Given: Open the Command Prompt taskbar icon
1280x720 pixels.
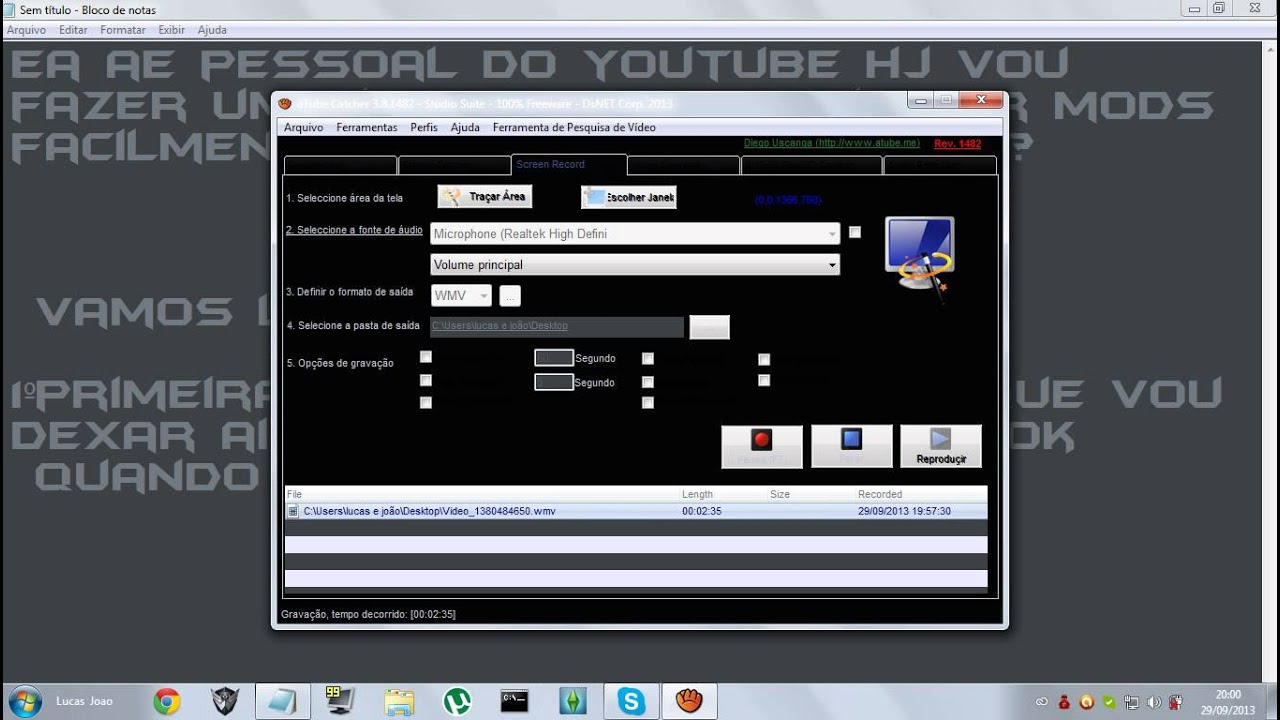Looking at the screenshot, I should pyautogui.click(x=514, y=701).
